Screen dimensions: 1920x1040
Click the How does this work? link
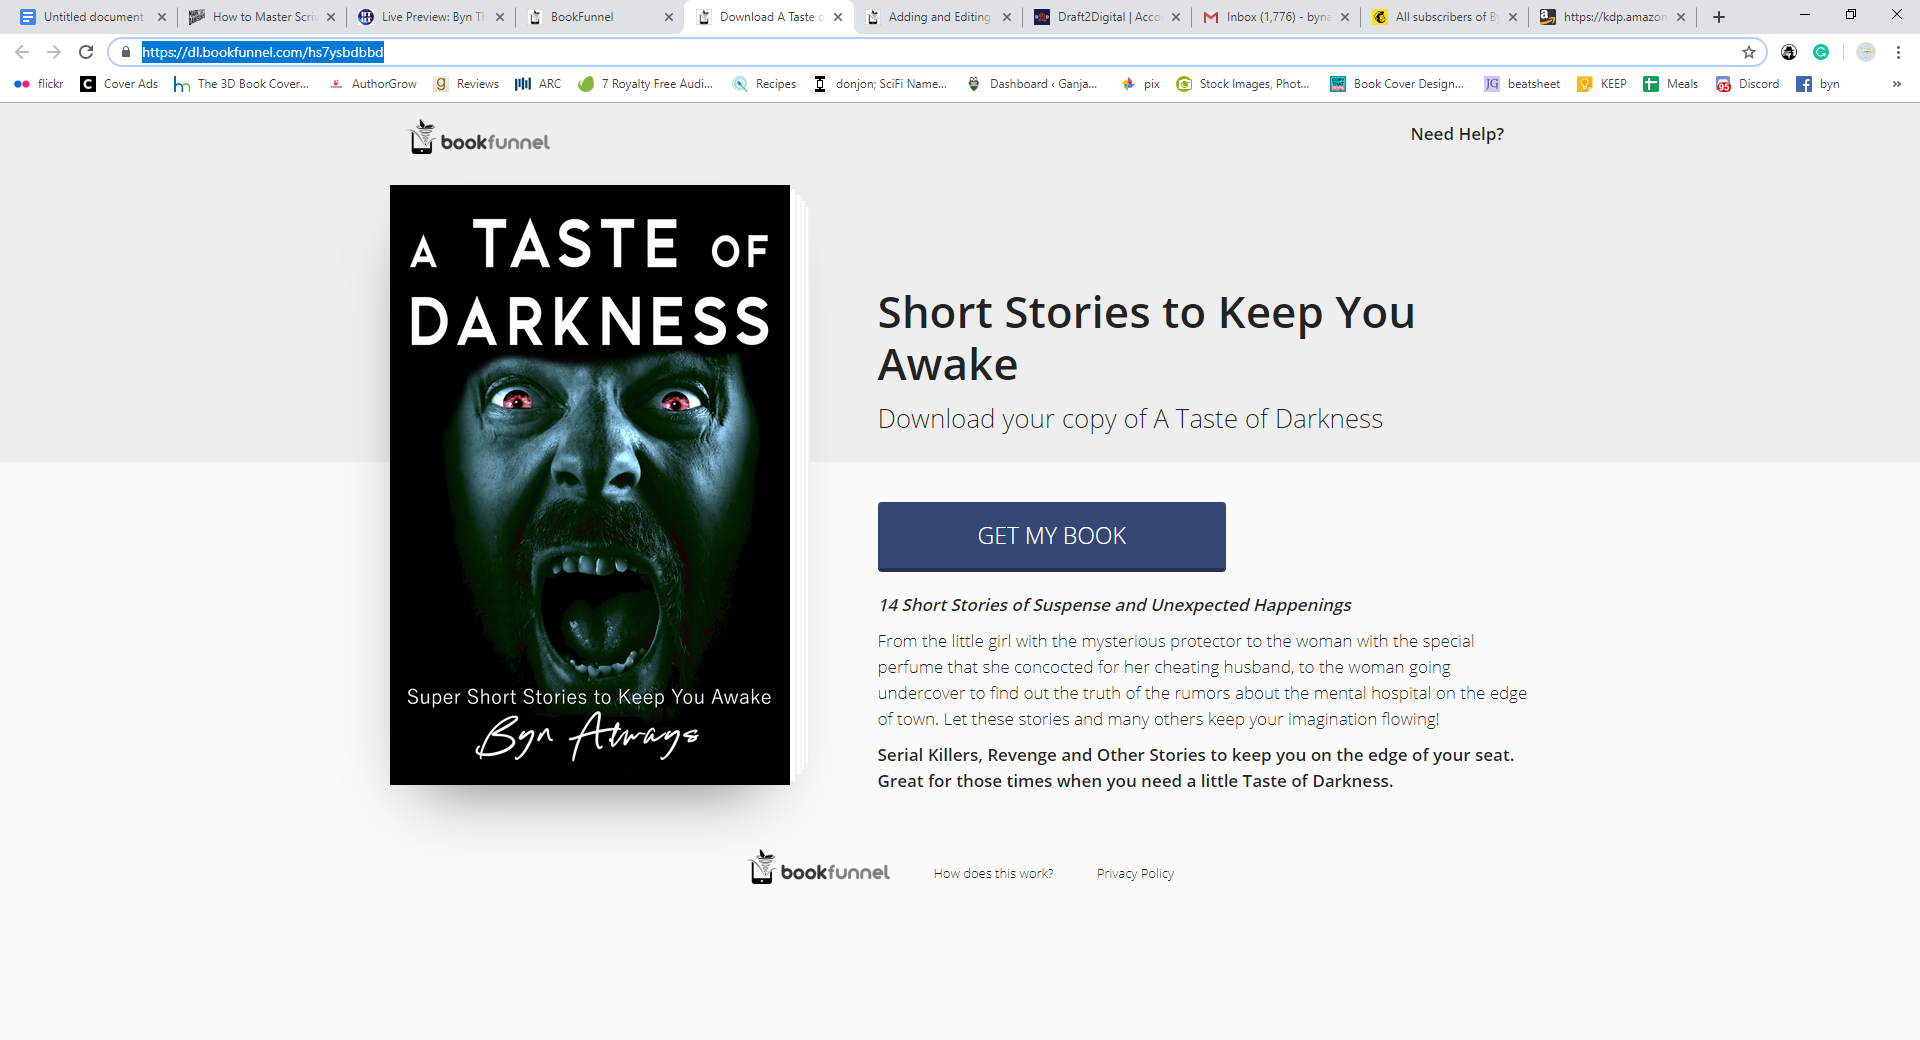(993, 873)
